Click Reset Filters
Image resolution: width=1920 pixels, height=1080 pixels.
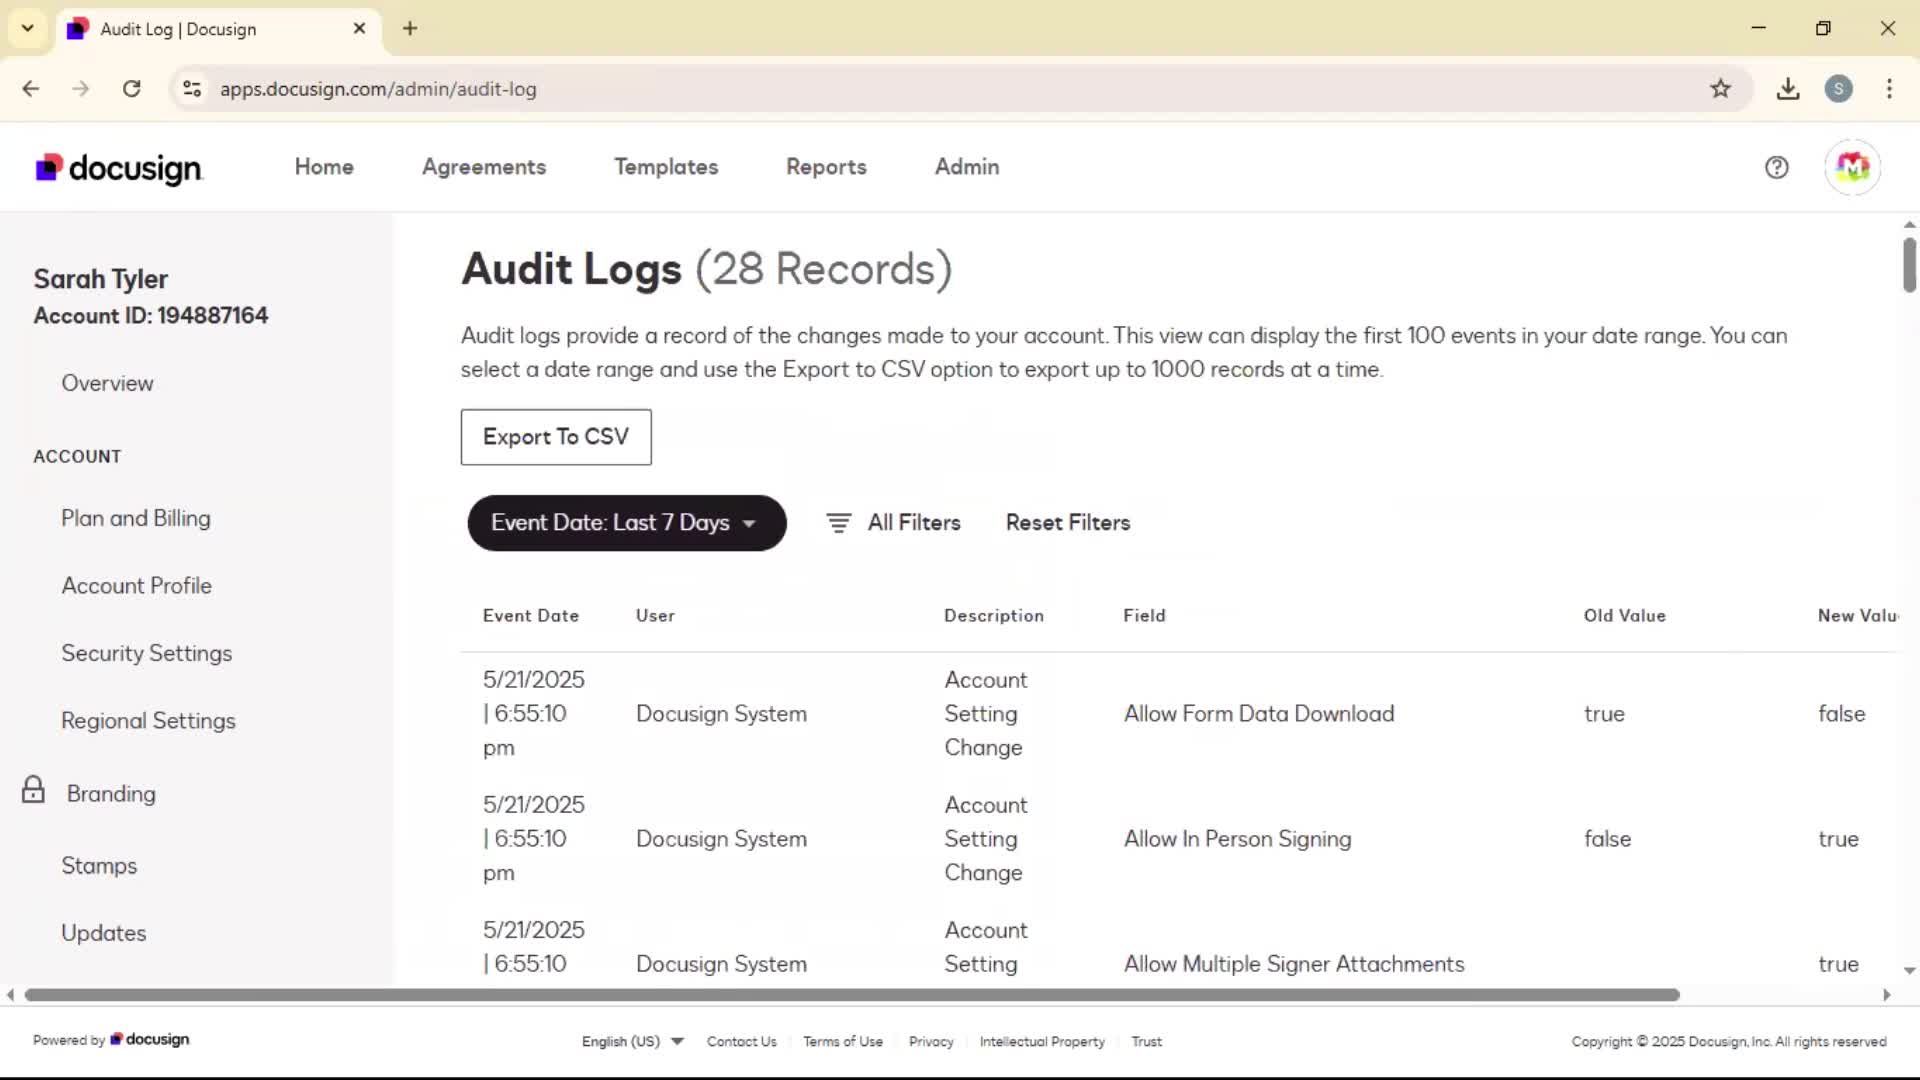click(x=1068, y=523)
